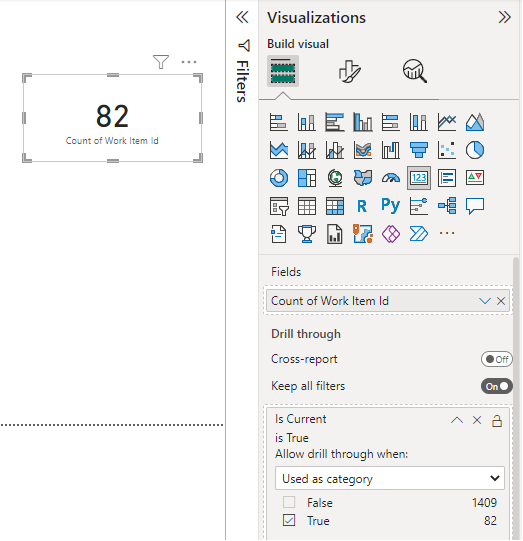Select the 100% stacked bar chart visual
The height and width of the screenshot is (541, 523).
(x=391, y=122)
